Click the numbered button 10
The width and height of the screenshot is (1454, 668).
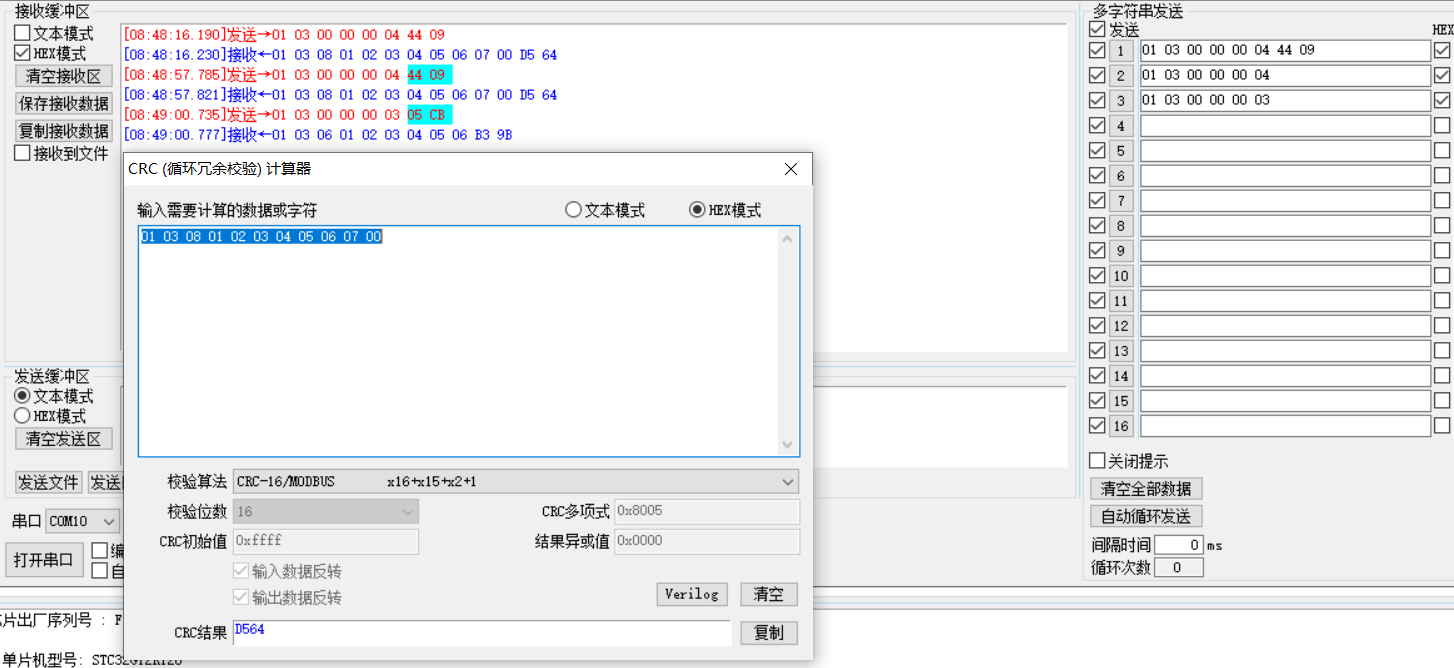[1121, 276]
